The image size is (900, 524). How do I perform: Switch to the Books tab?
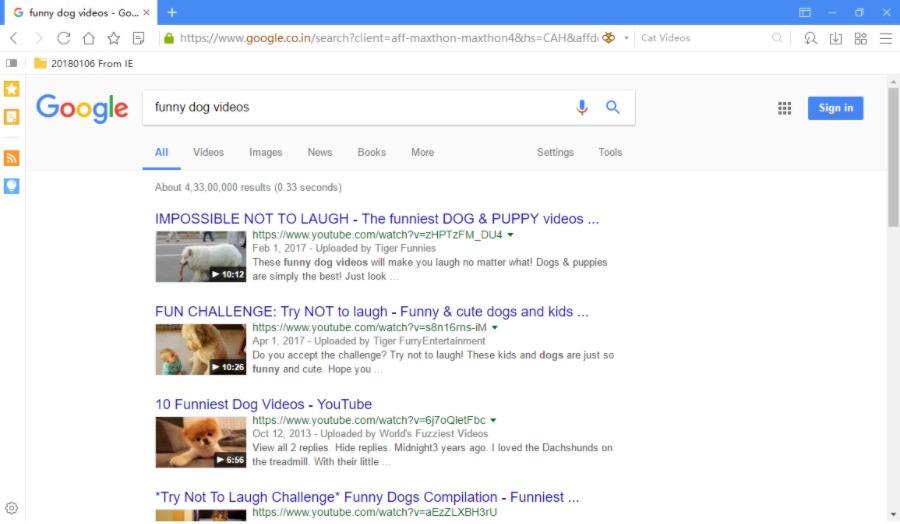(371, 152)
